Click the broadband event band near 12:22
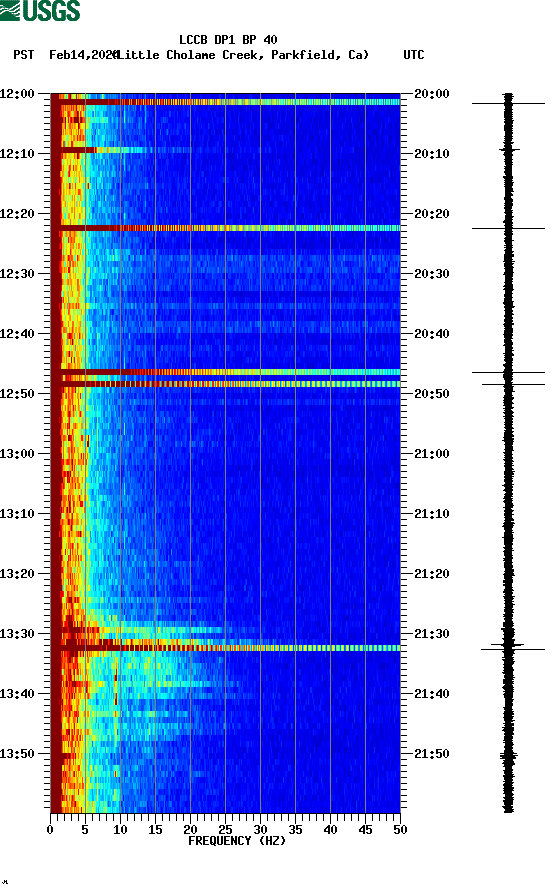Screen dimensions: 552x893 tap(226, 228)
